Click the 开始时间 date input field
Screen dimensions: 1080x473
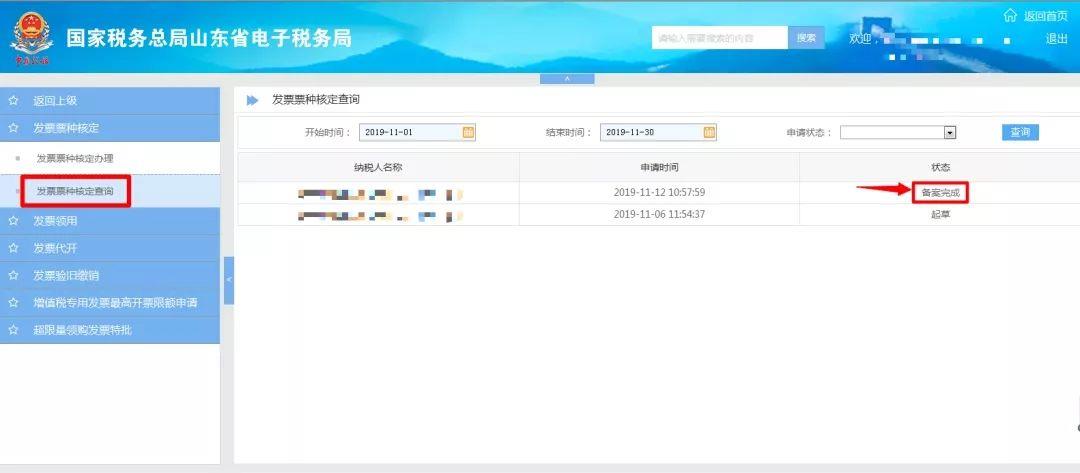pyautogui.click(x=410, y=132)
